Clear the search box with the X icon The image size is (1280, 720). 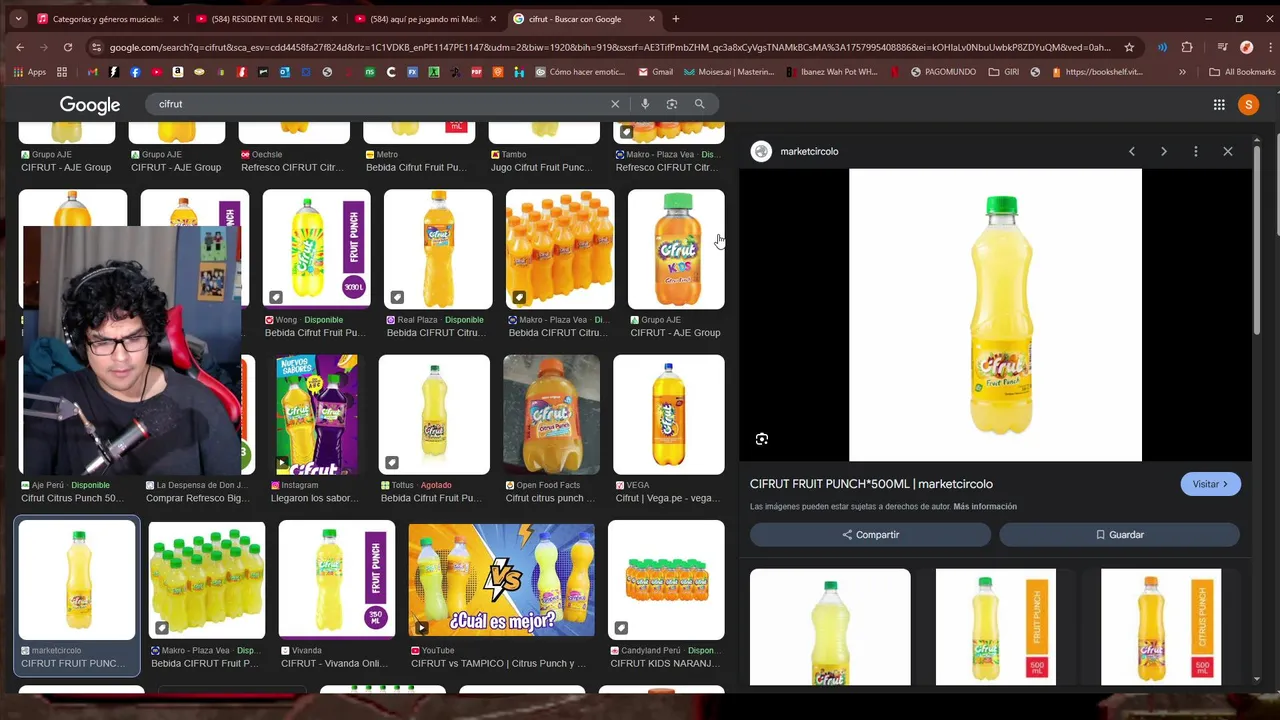click(615, 104)
